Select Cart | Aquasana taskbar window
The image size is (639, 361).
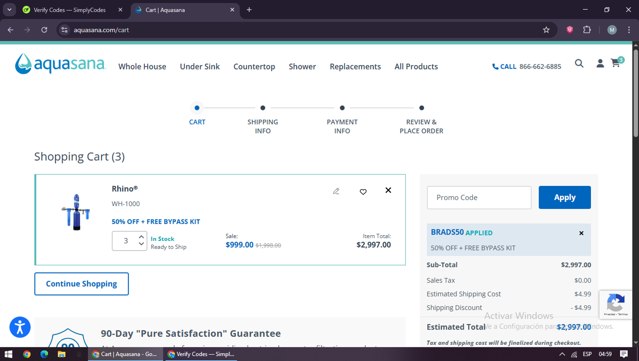pyautogui.click(x=126, y=354)
